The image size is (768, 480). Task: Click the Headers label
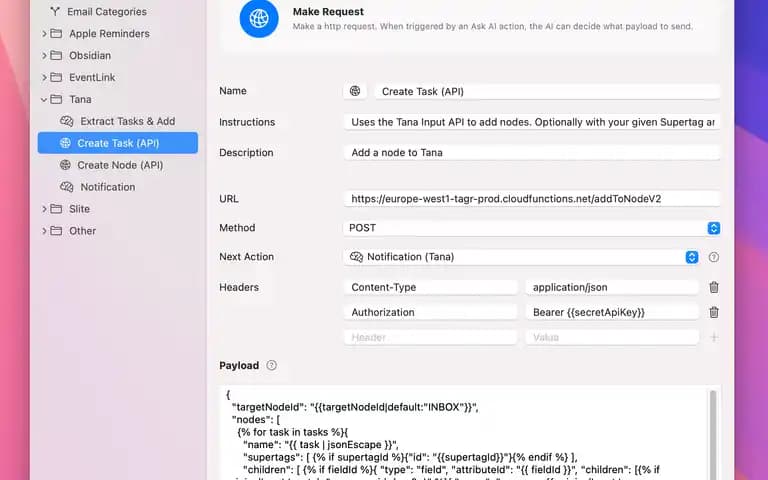[239, 288]
